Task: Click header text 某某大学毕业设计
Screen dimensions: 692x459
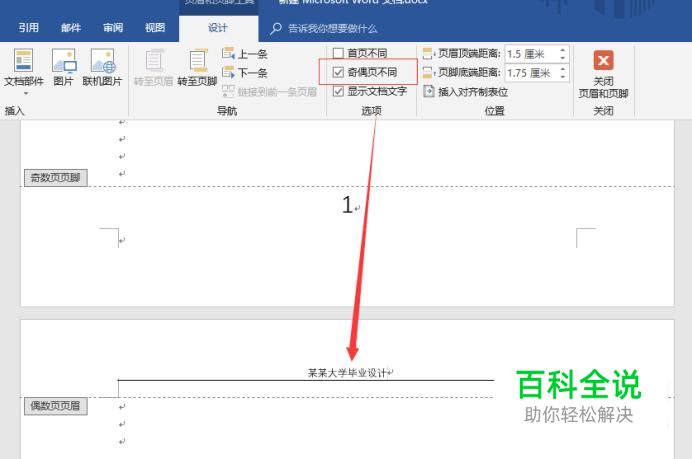Action: [347, 373]
